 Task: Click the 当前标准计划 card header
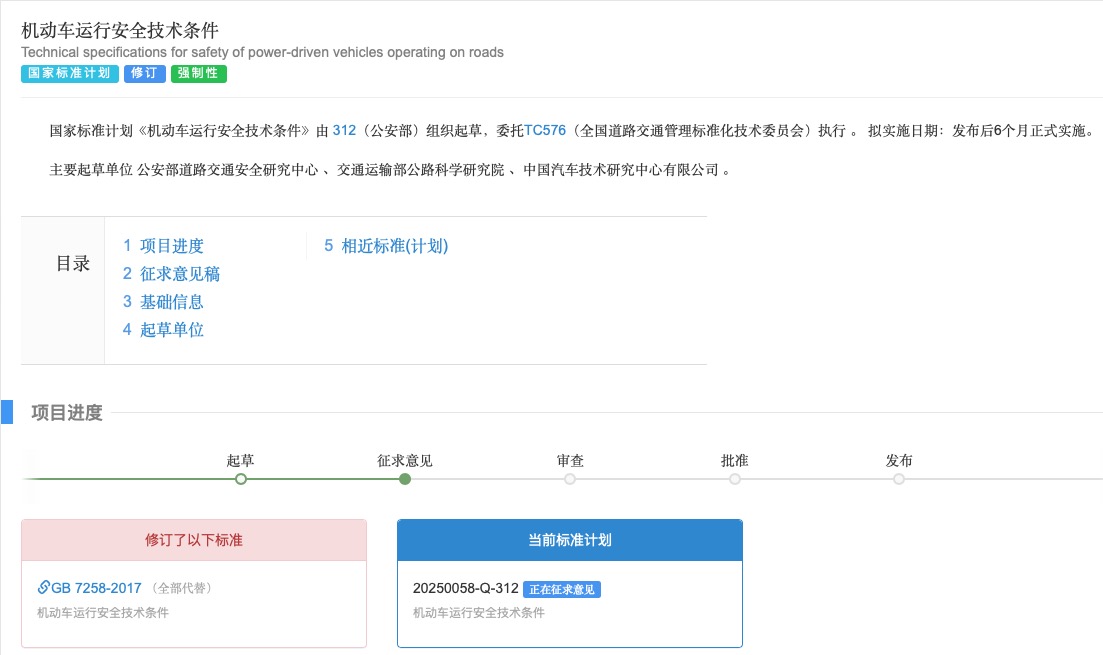(x=569, y=540)
